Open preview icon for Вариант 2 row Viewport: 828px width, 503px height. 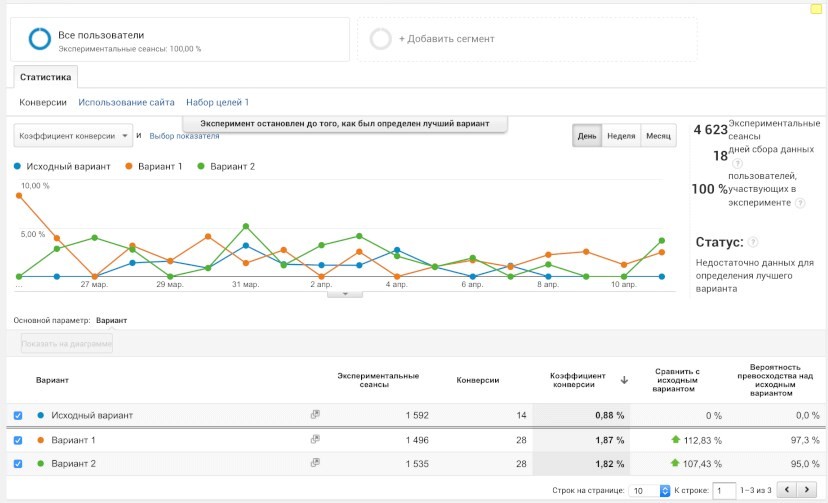(315, 463)
